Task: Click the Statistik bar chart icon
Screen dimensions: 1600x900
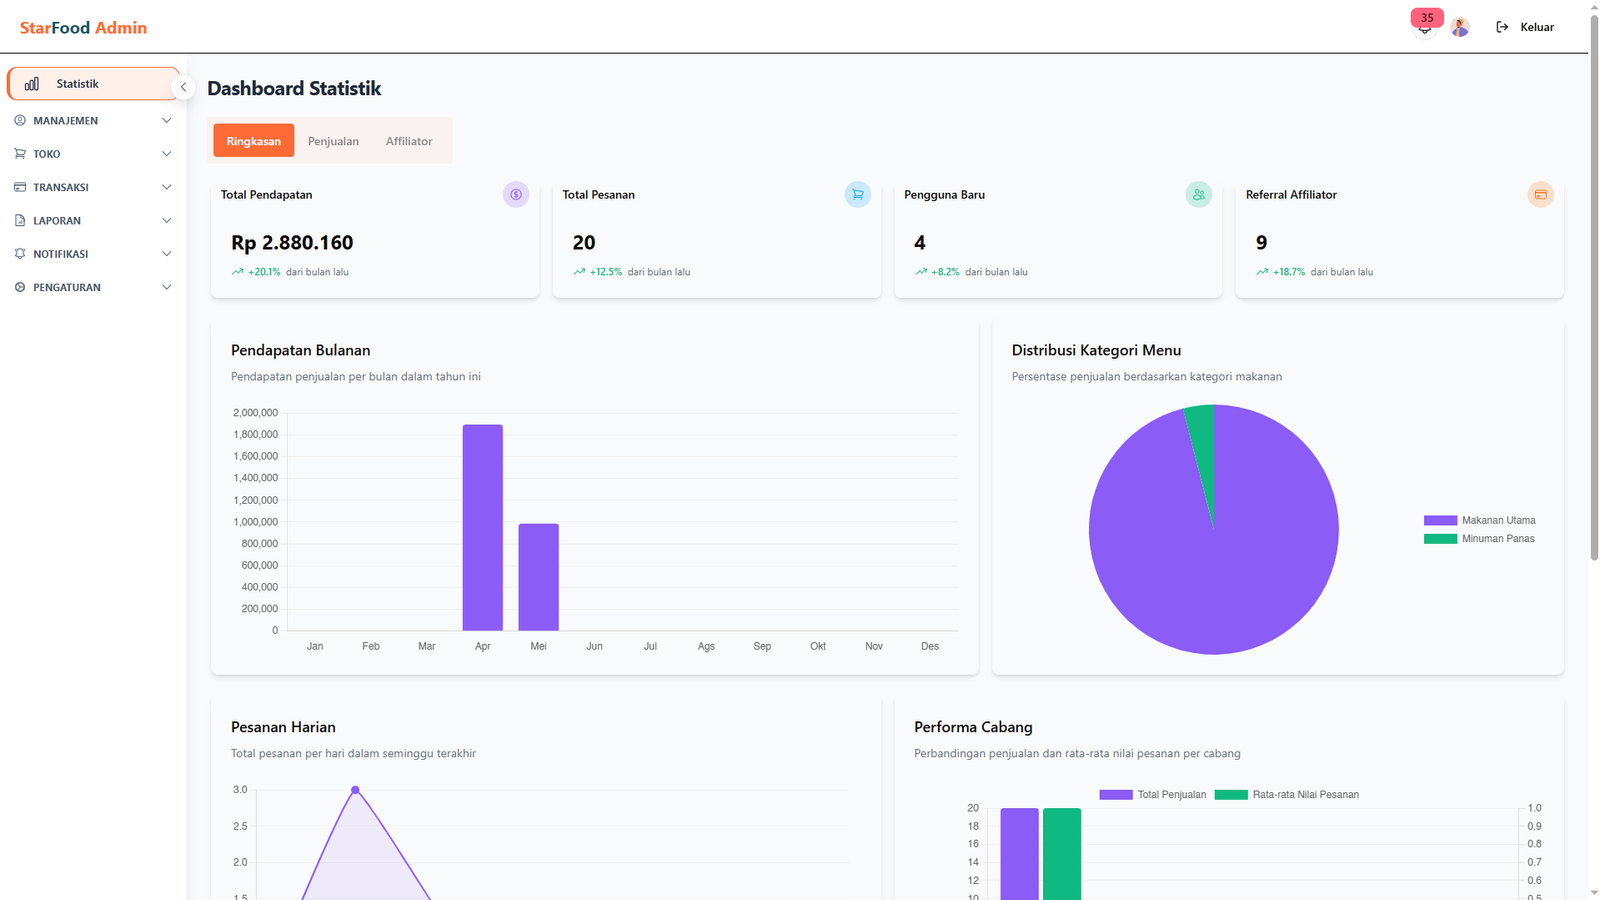Action: click(x=32, y=84)
